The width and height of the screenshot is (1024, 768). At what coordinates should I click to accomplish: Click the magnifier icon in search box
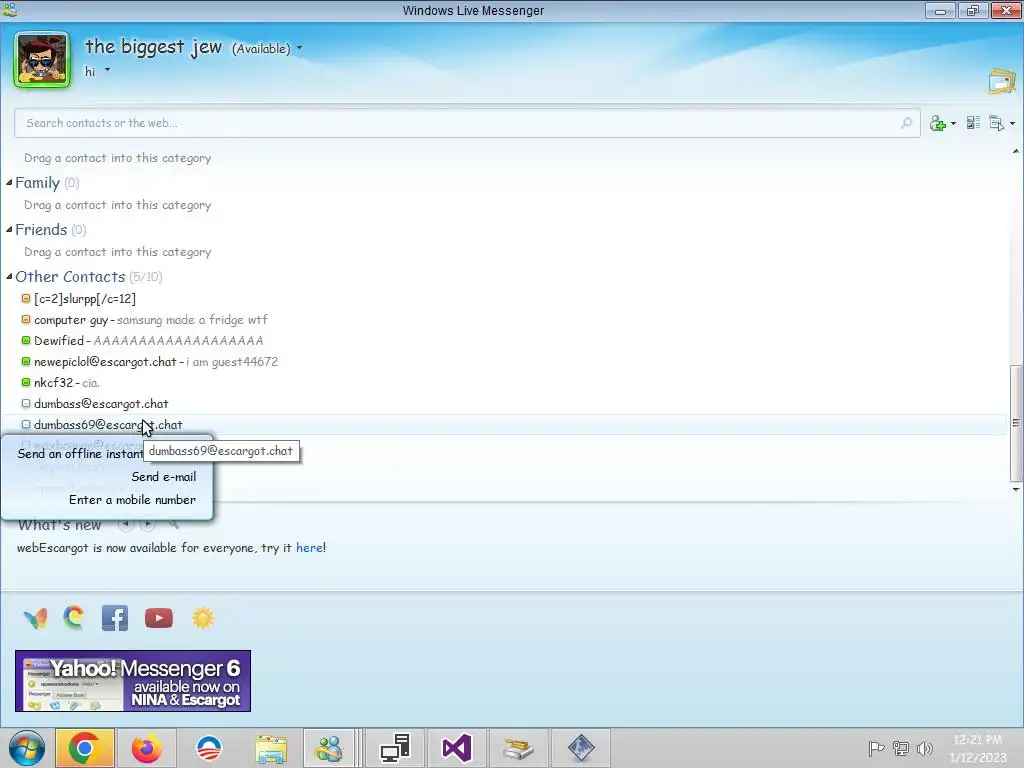(906, 123)
